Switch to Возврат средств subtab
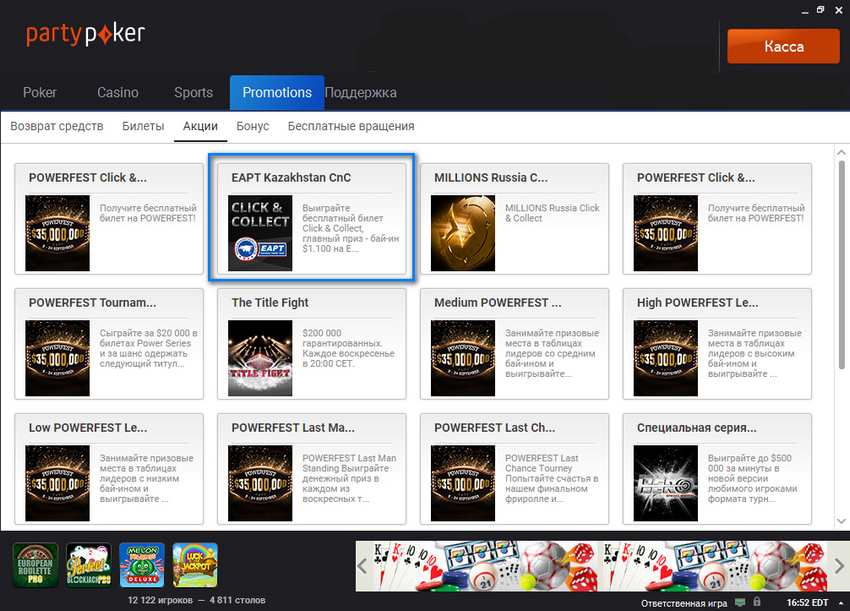This screenshot has height=611, width=850. [57, 126]
